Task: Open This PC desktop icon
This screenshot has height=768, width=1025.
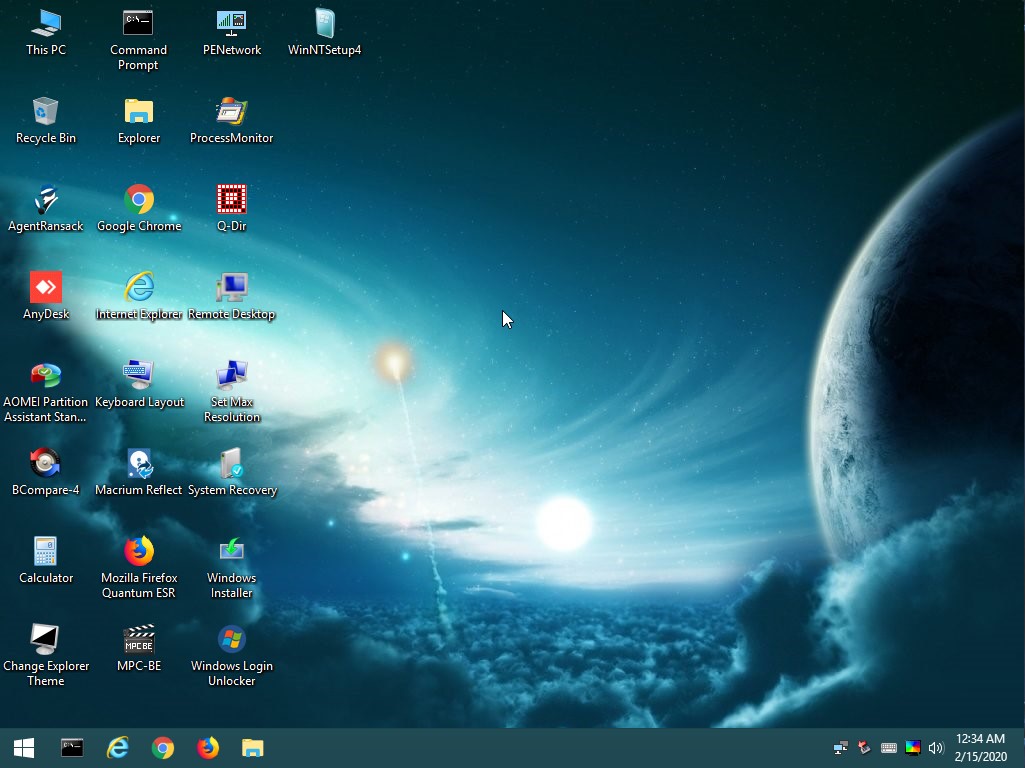Action: (x=46, y=33)
